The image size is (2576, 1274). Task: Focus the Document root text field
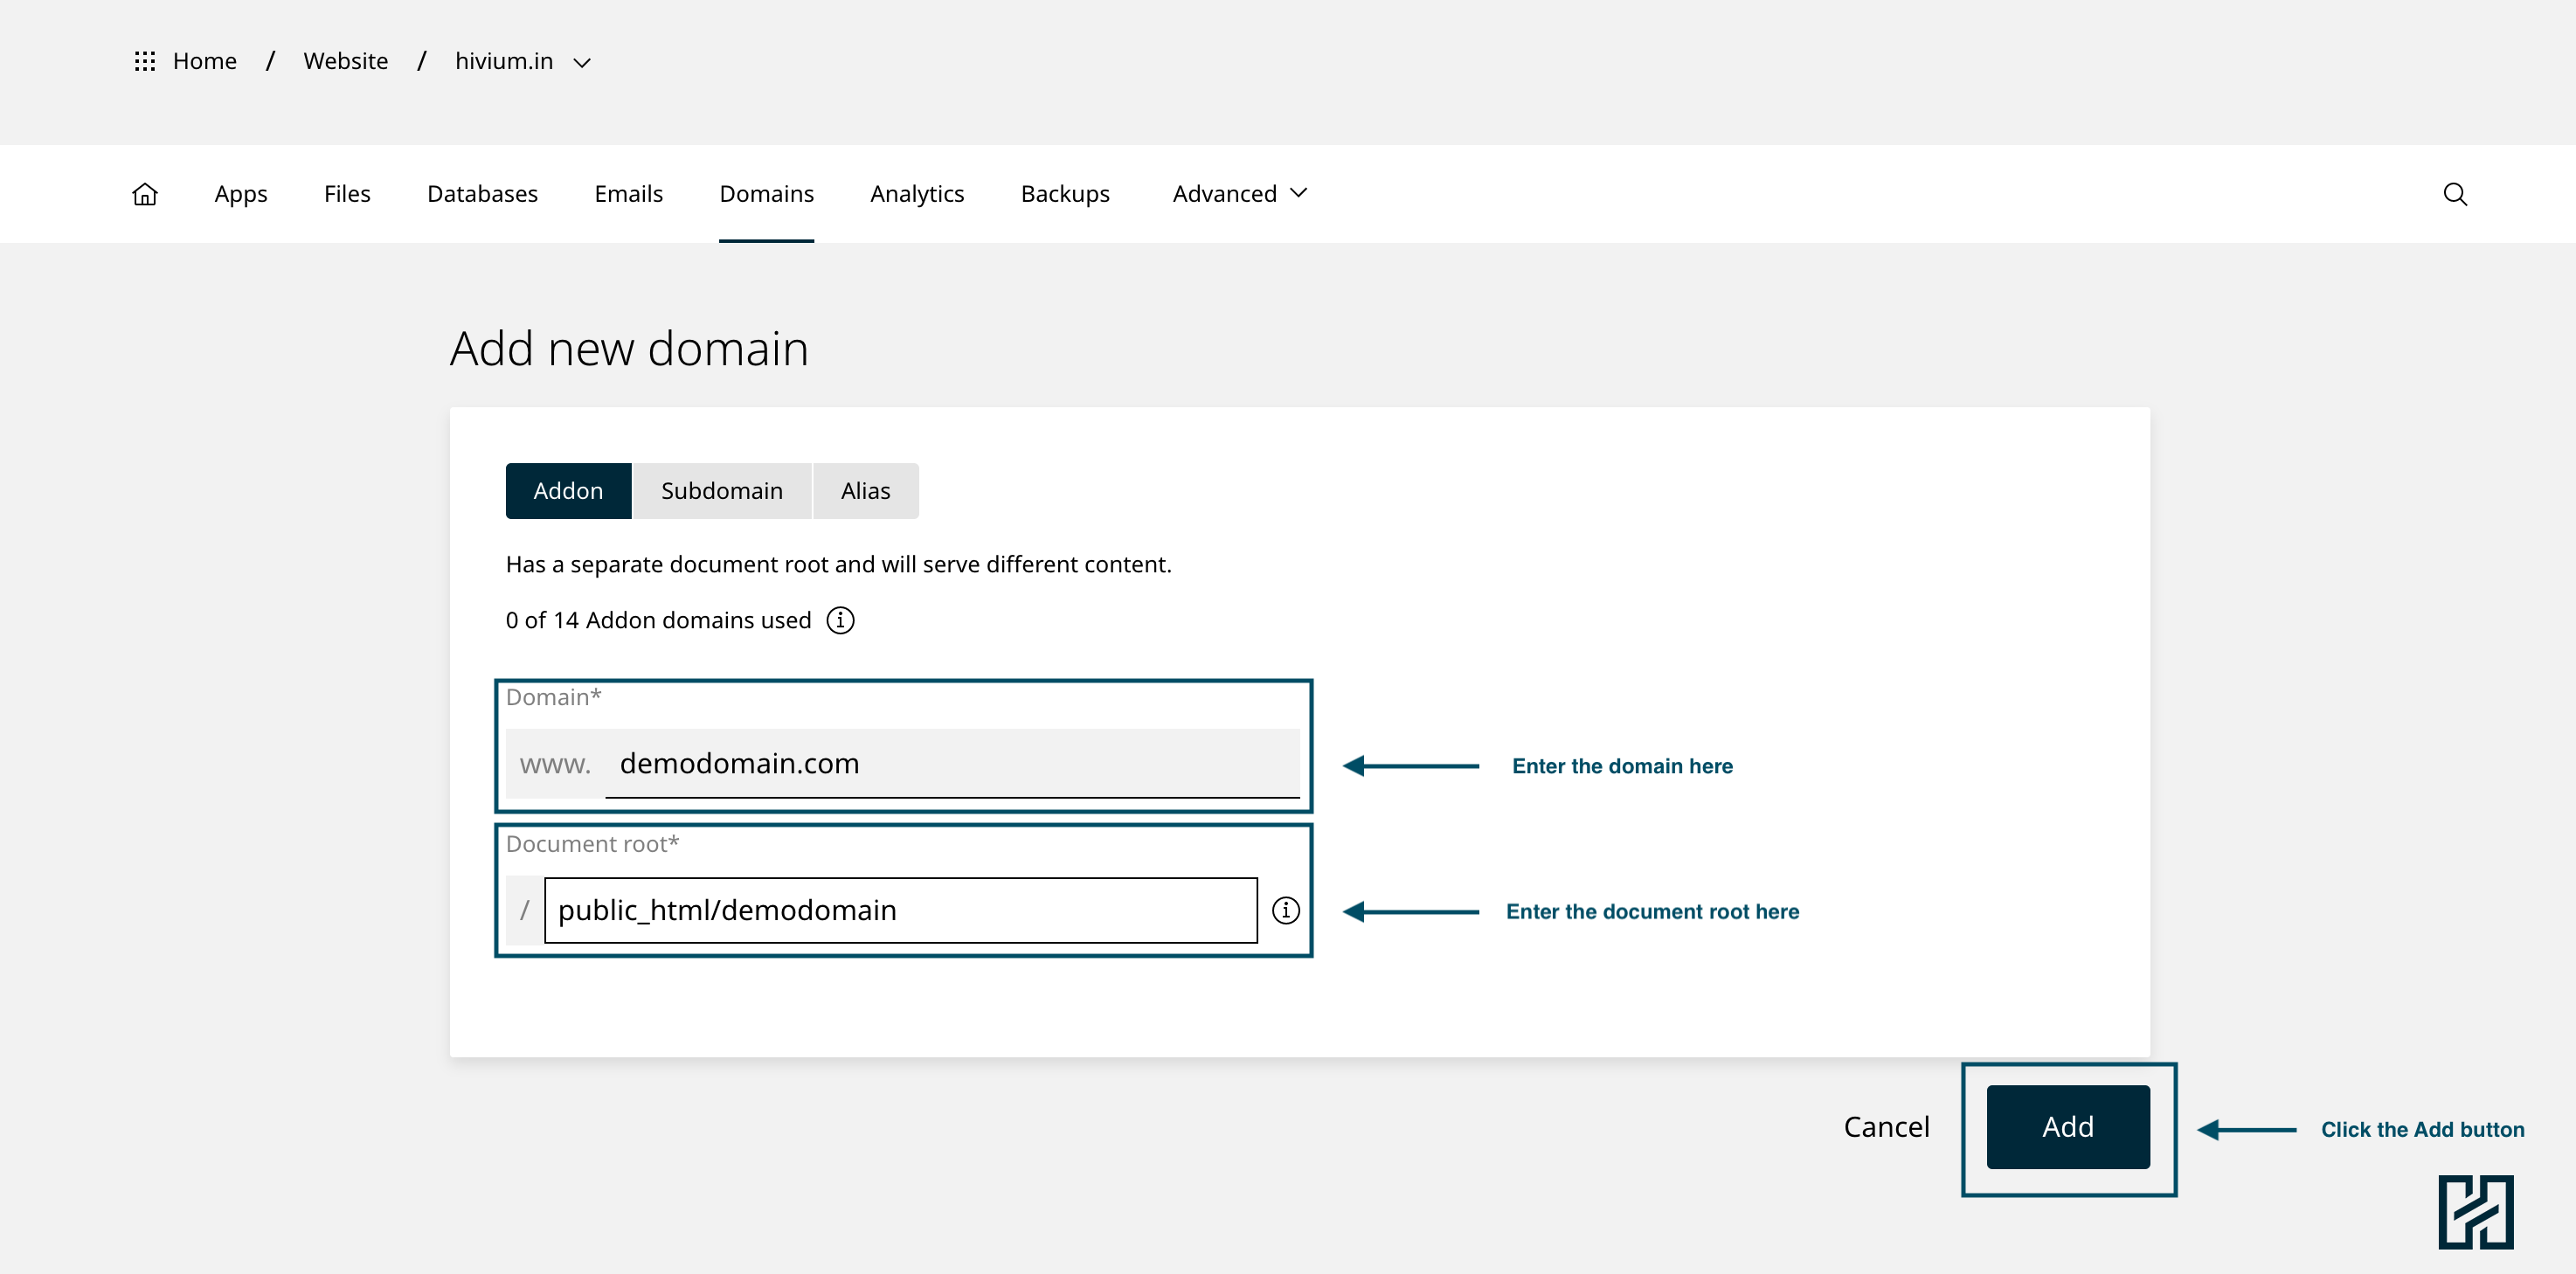pyautogui.click(x=900, y=910)
